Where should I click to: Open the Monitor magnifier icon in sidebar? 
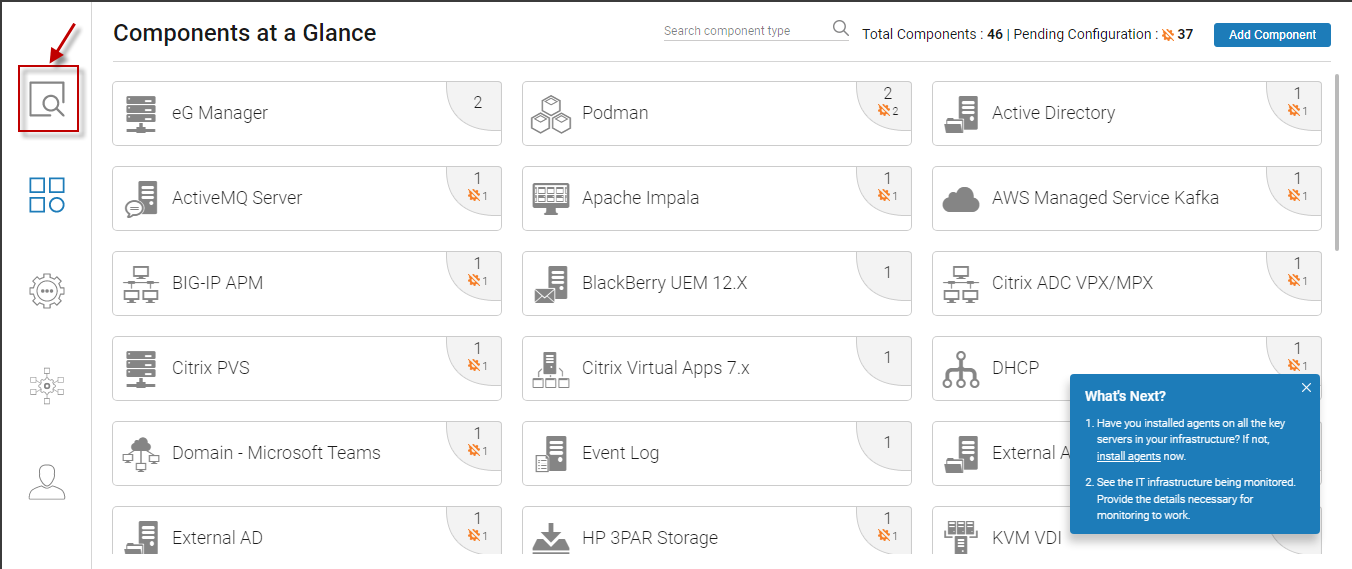[47, 100]
